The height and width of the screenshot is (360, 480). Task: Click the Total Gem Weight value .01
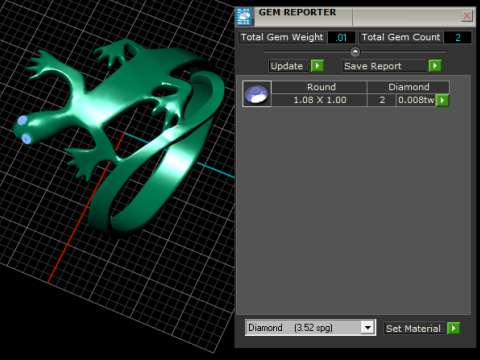pyautogui.click(x=341, y=37)
